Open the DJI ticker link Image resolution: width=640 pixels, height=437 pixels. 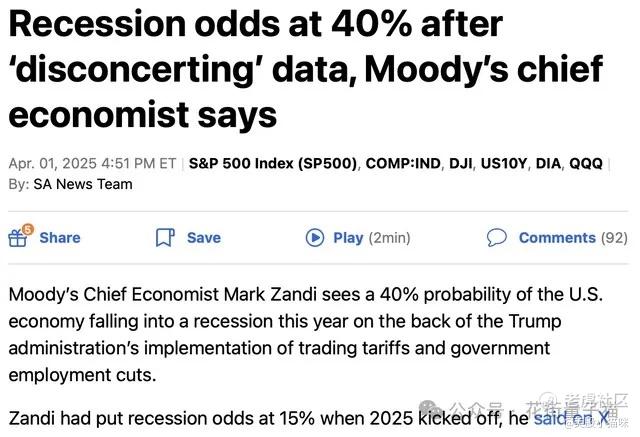tap(460, 164)
